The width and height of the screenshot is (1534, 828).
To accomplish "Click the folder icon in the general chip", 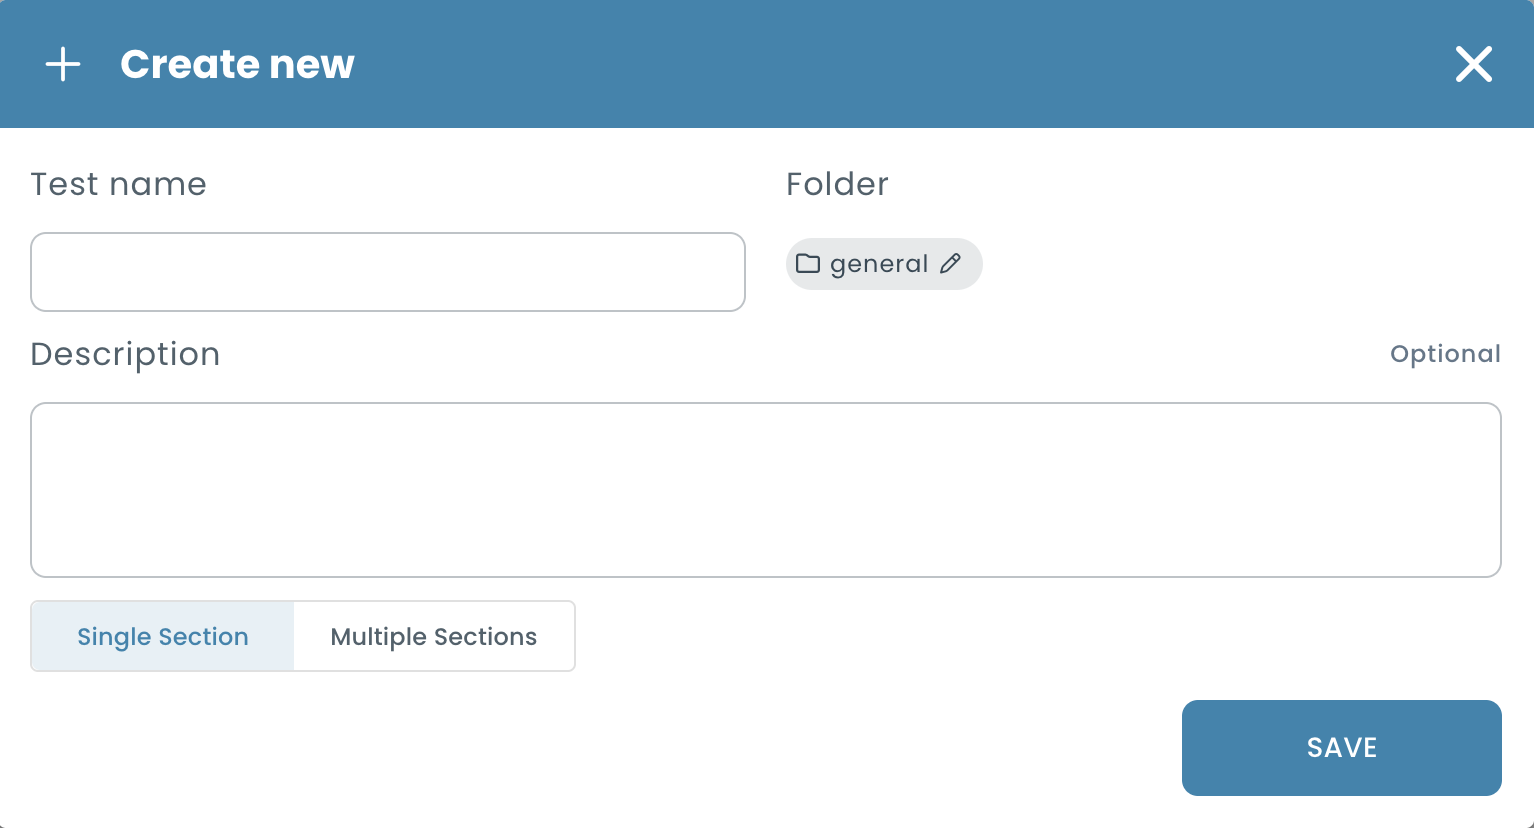I will (x=808, y=264).
